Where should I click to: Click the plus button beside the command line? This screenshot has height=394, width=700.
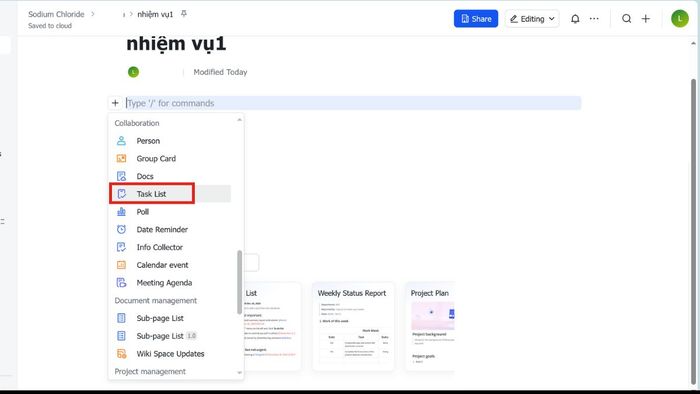coord(115,103)
